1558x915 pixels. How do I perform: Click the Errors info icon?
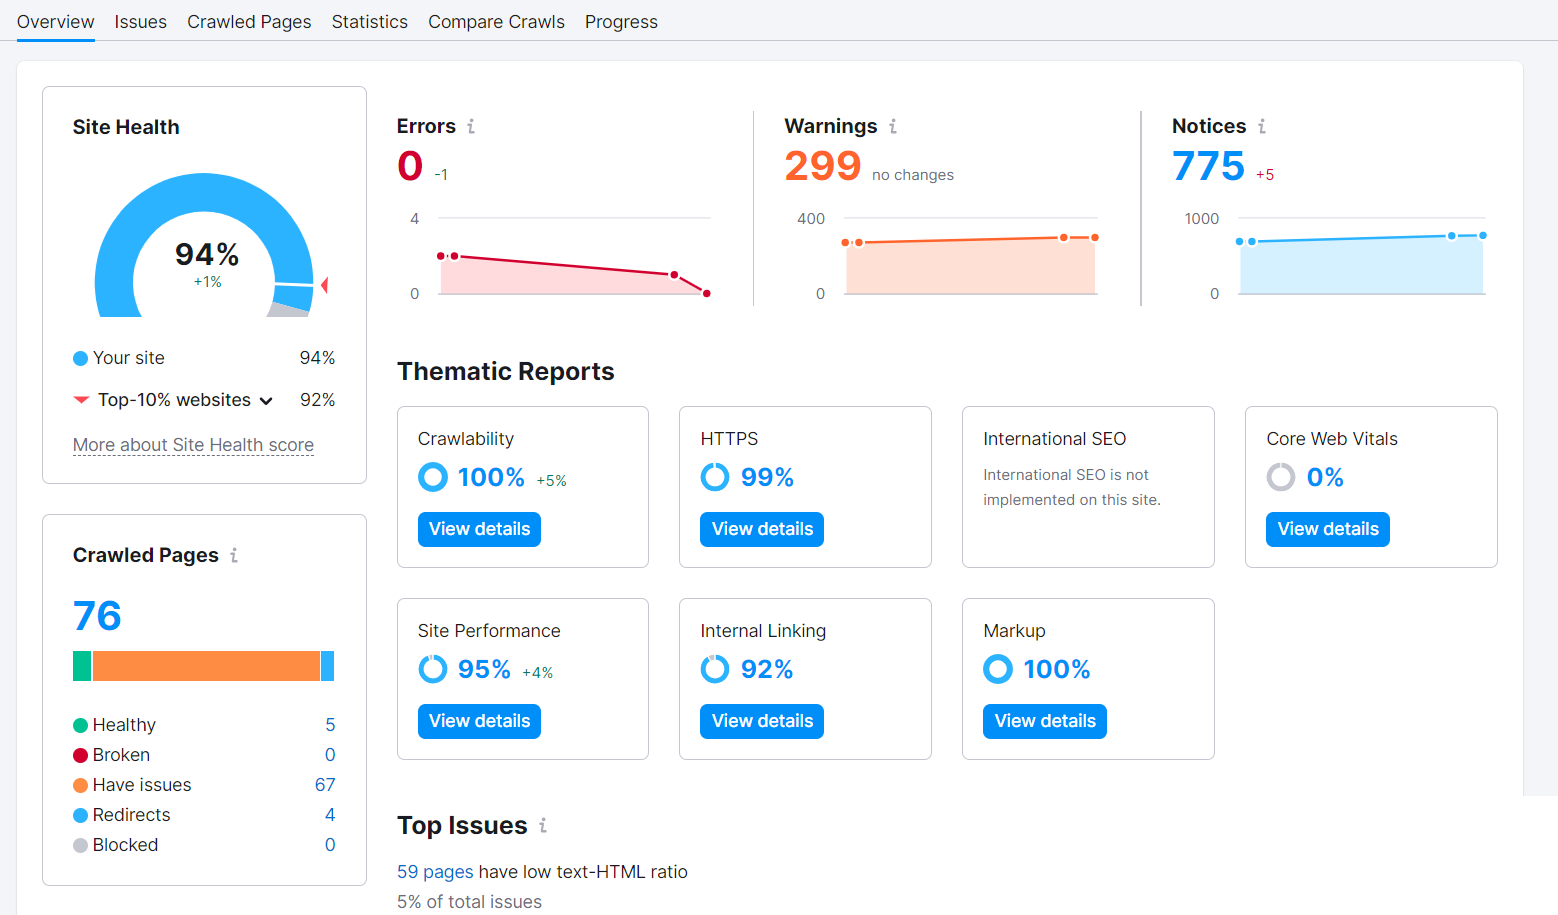pyautogui.click(x=471, y=126)
